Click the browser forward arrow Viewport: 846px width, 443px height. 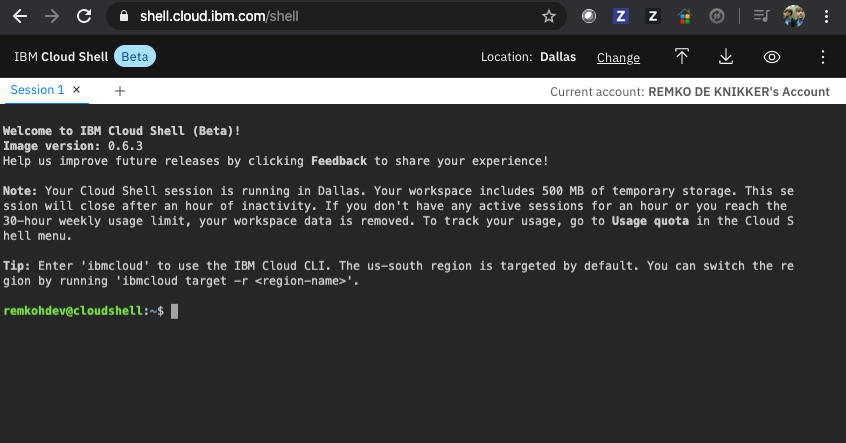coord(52,16)
